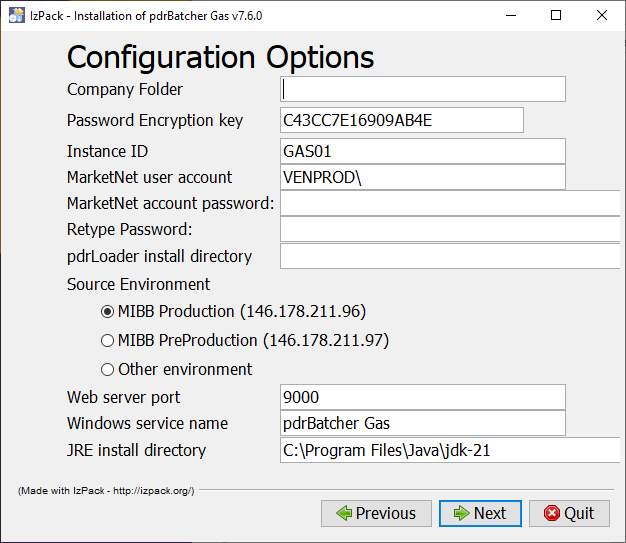The height and width of the screenshot is (543, 626).
Task: Click the Web server port field
Action: [x=423, y=397]
